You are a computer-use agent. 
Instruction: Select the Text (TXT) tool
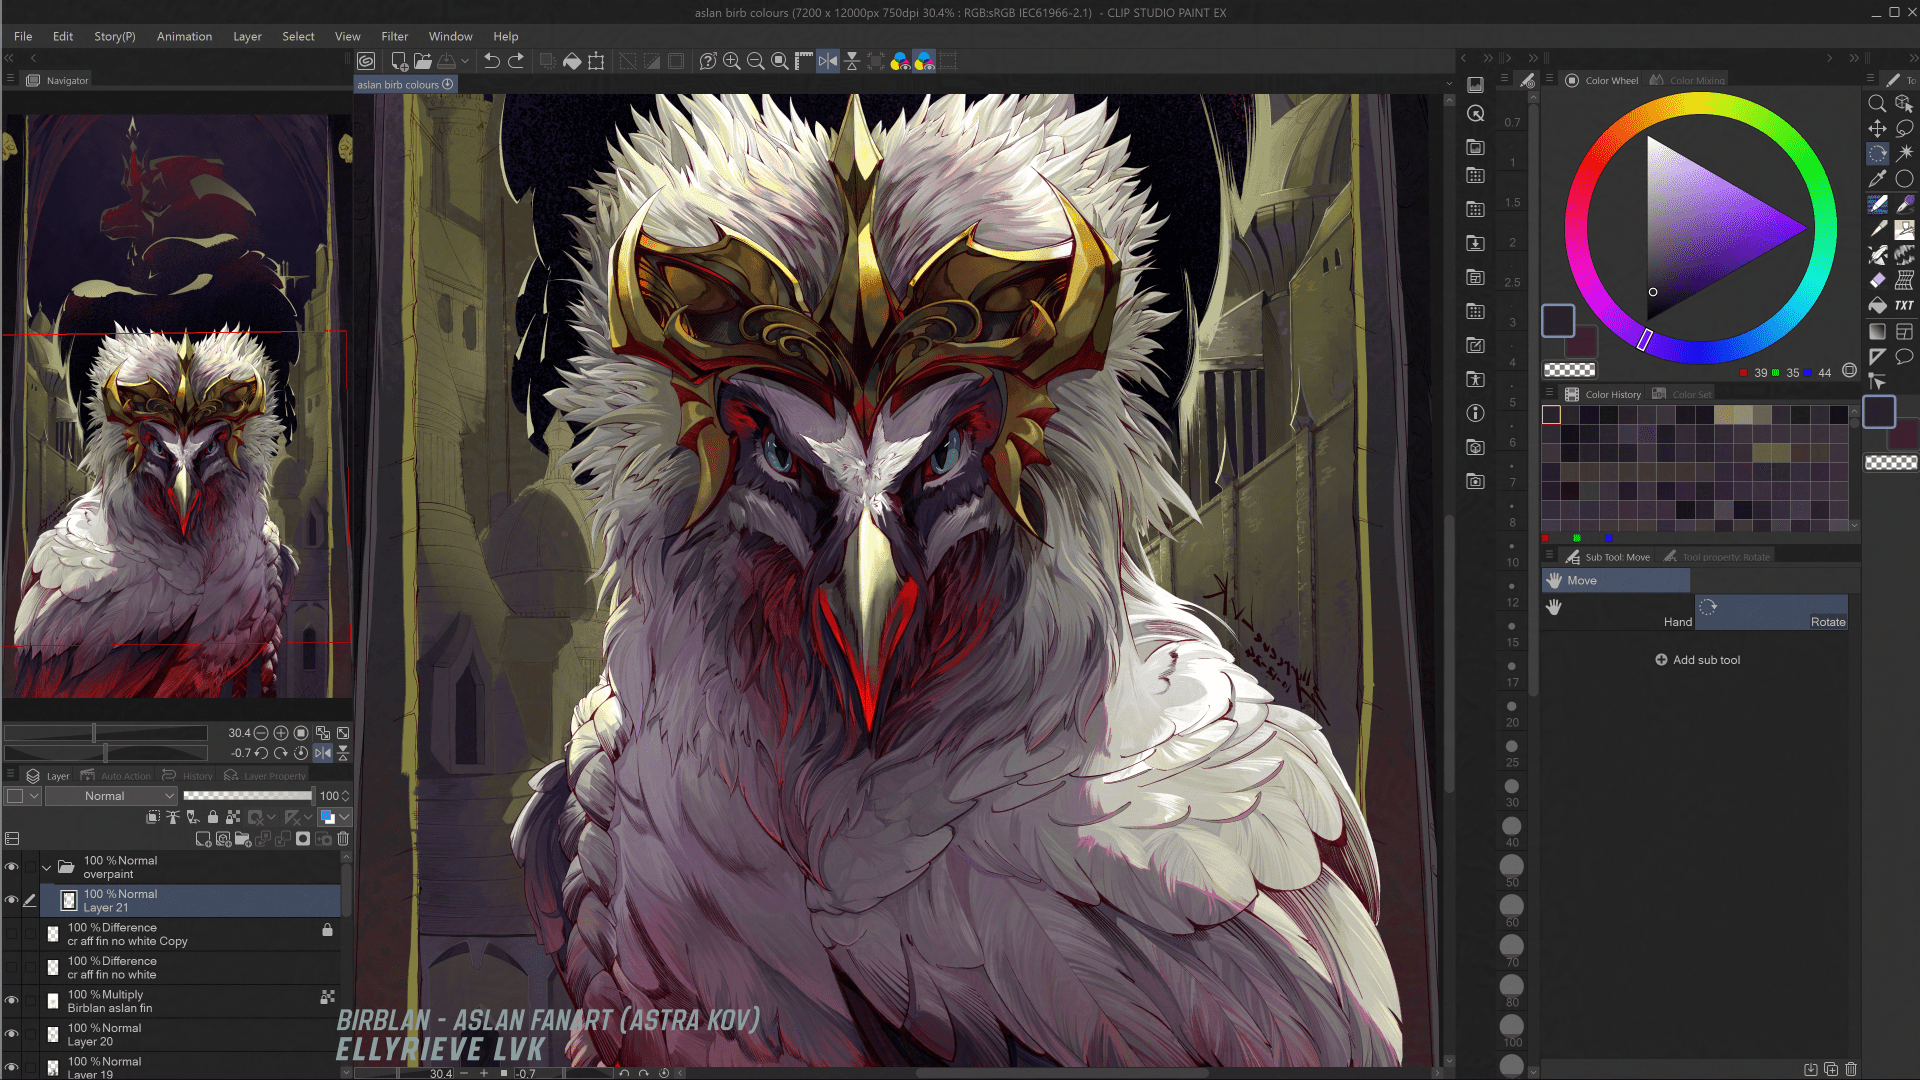pyautogui.click(x=1904, y=305)
